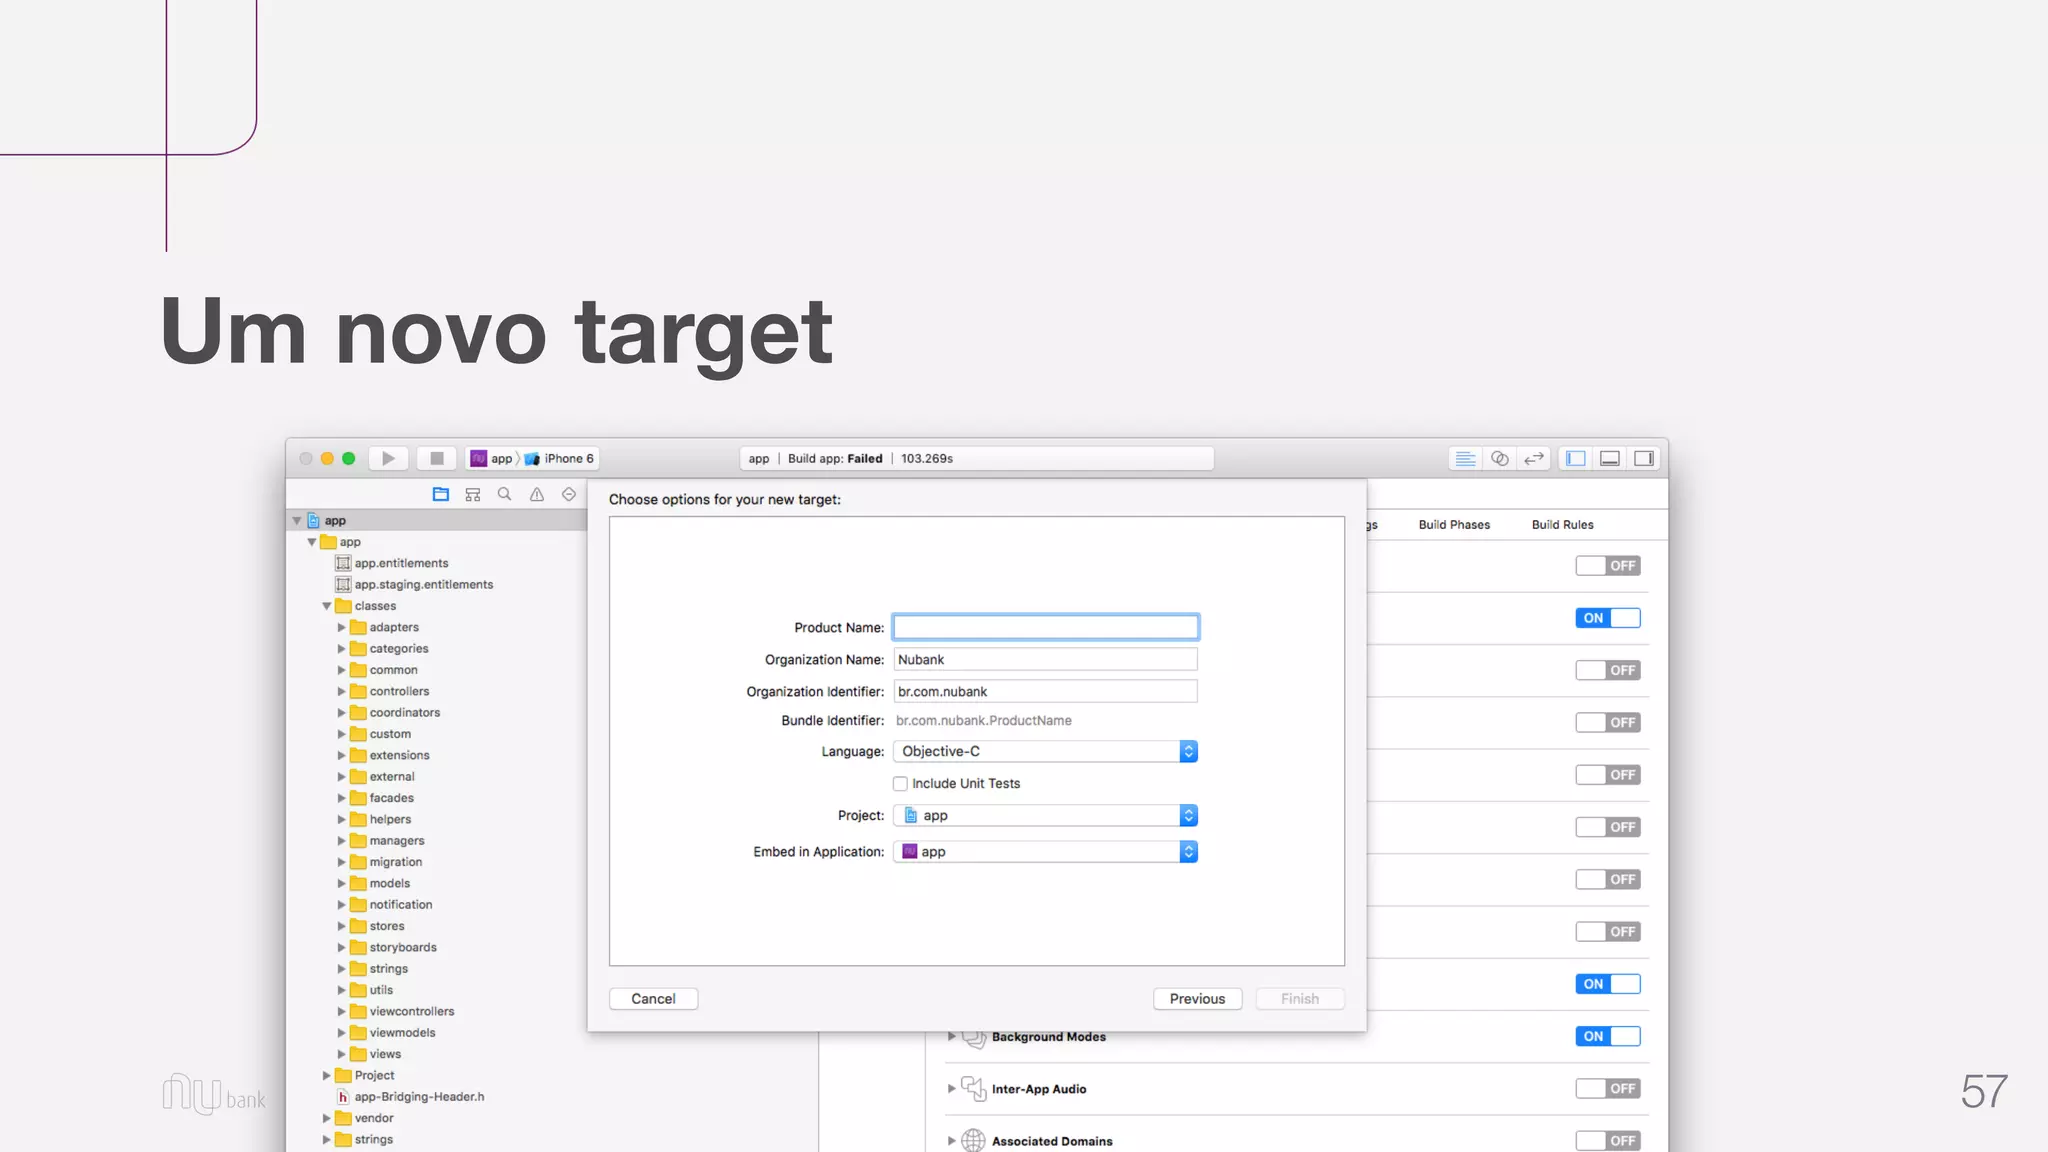
Task: Select app.staging.entitlements file
Action: [414, 584]
